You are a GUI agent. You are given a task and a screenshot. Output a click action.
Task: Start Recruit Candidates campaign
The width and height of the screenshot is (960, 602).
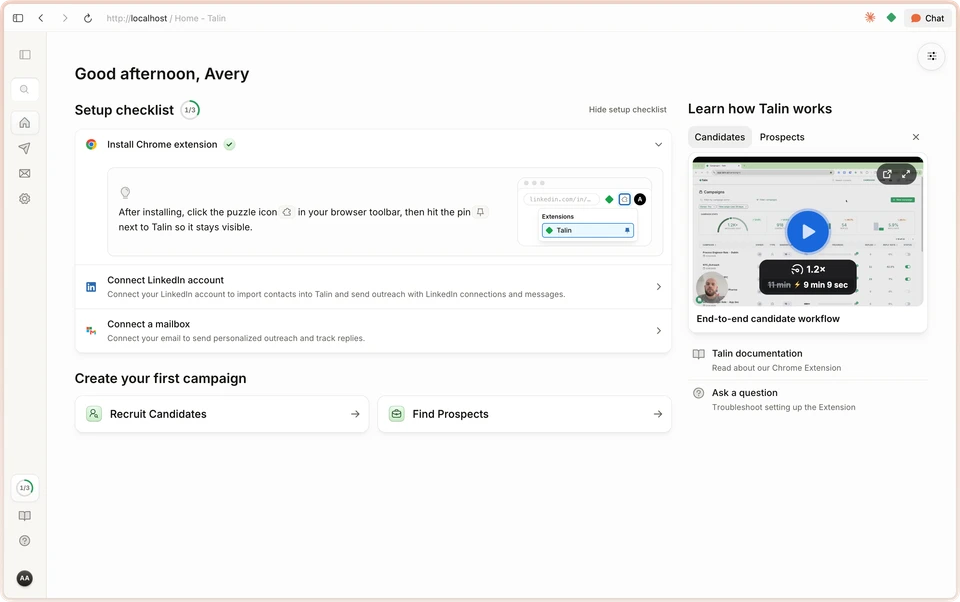click(x=222, y=414)
